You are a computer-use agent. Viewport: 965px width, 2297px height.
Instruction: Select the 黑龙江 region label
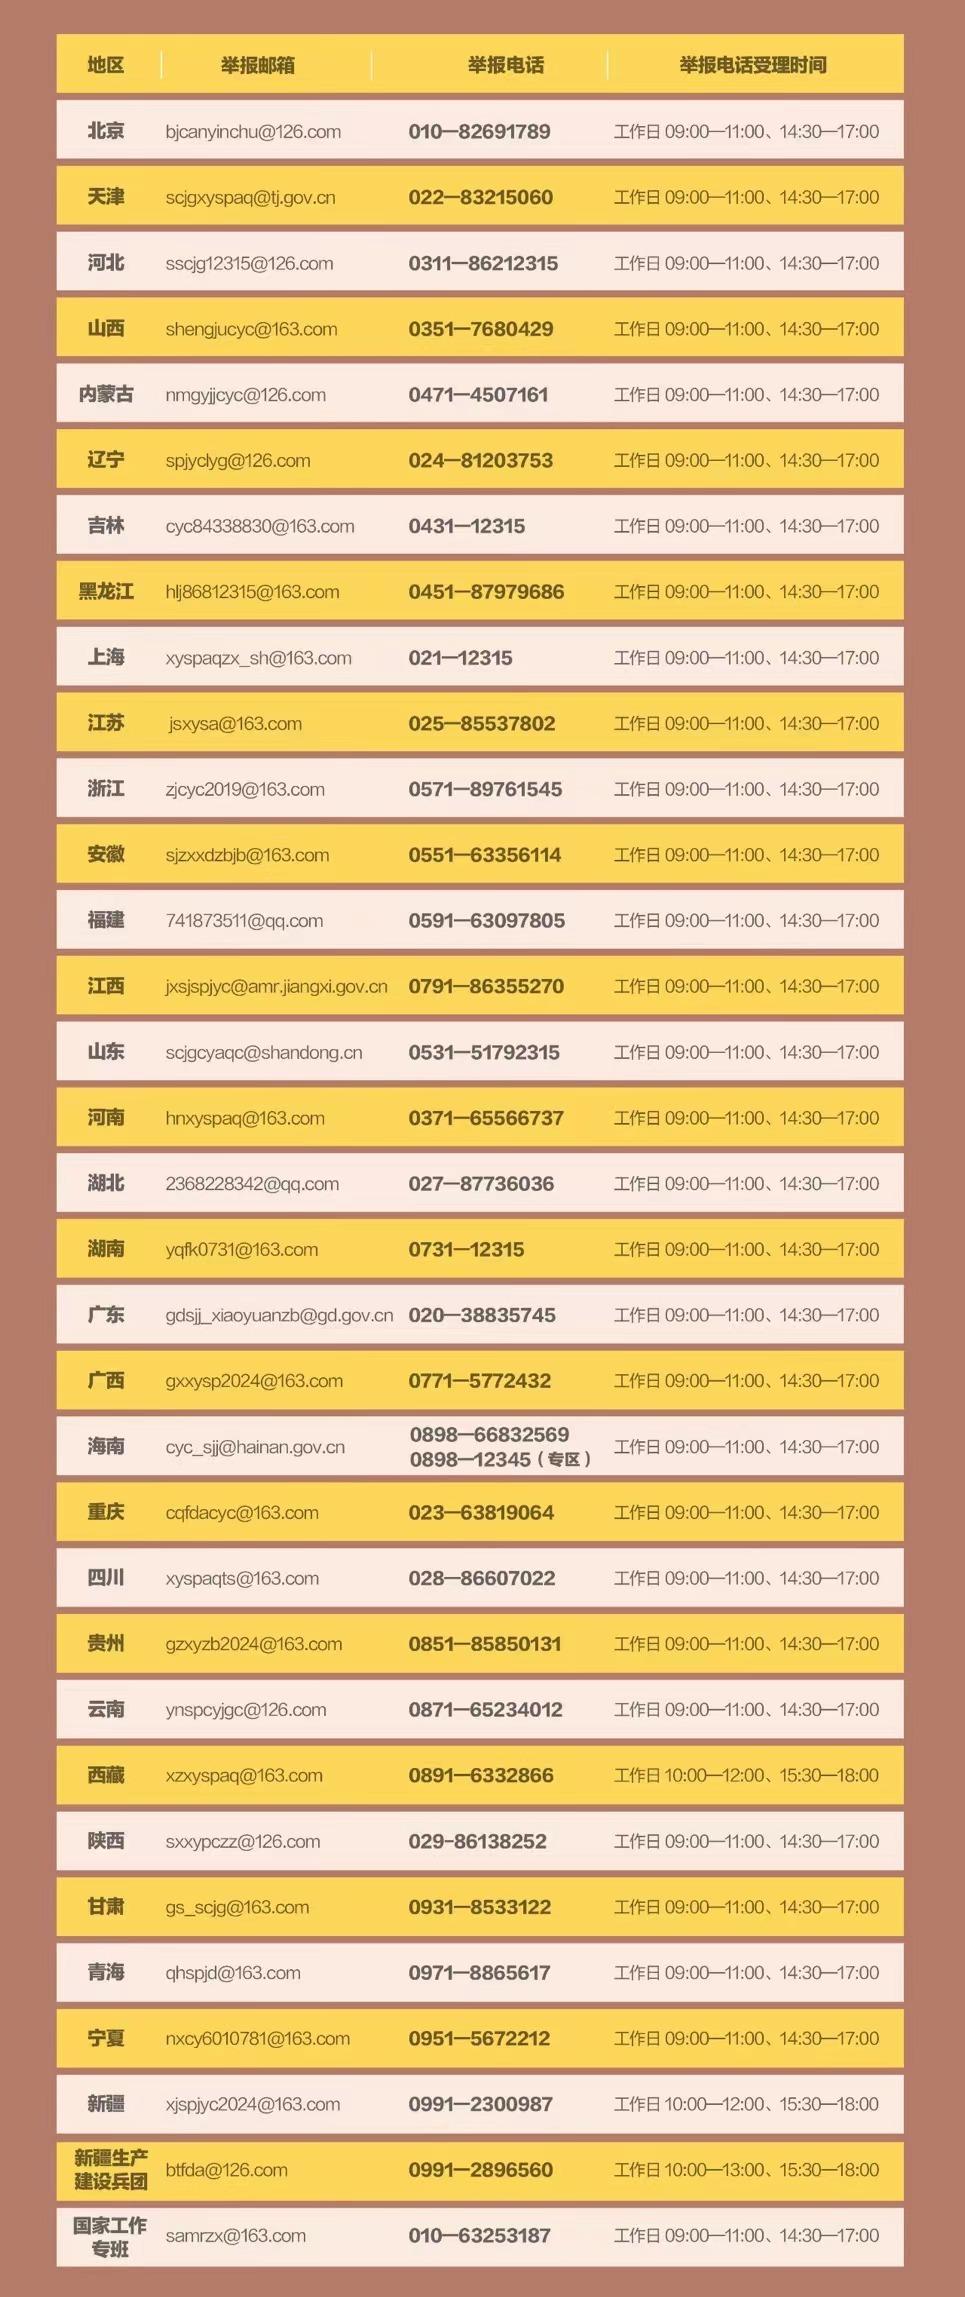coord(106,592)
